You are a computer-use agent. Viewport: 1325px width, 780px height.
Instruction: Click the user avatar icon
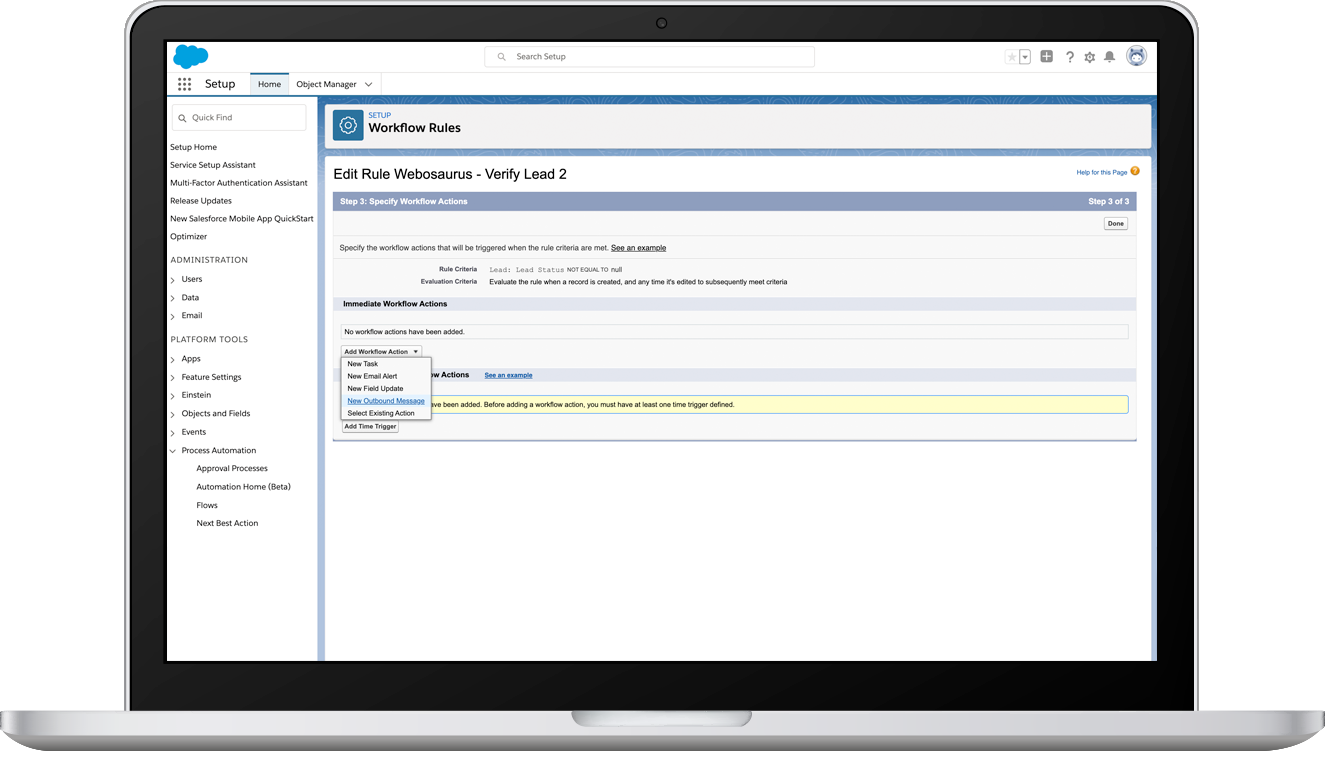coord(1136,57)
